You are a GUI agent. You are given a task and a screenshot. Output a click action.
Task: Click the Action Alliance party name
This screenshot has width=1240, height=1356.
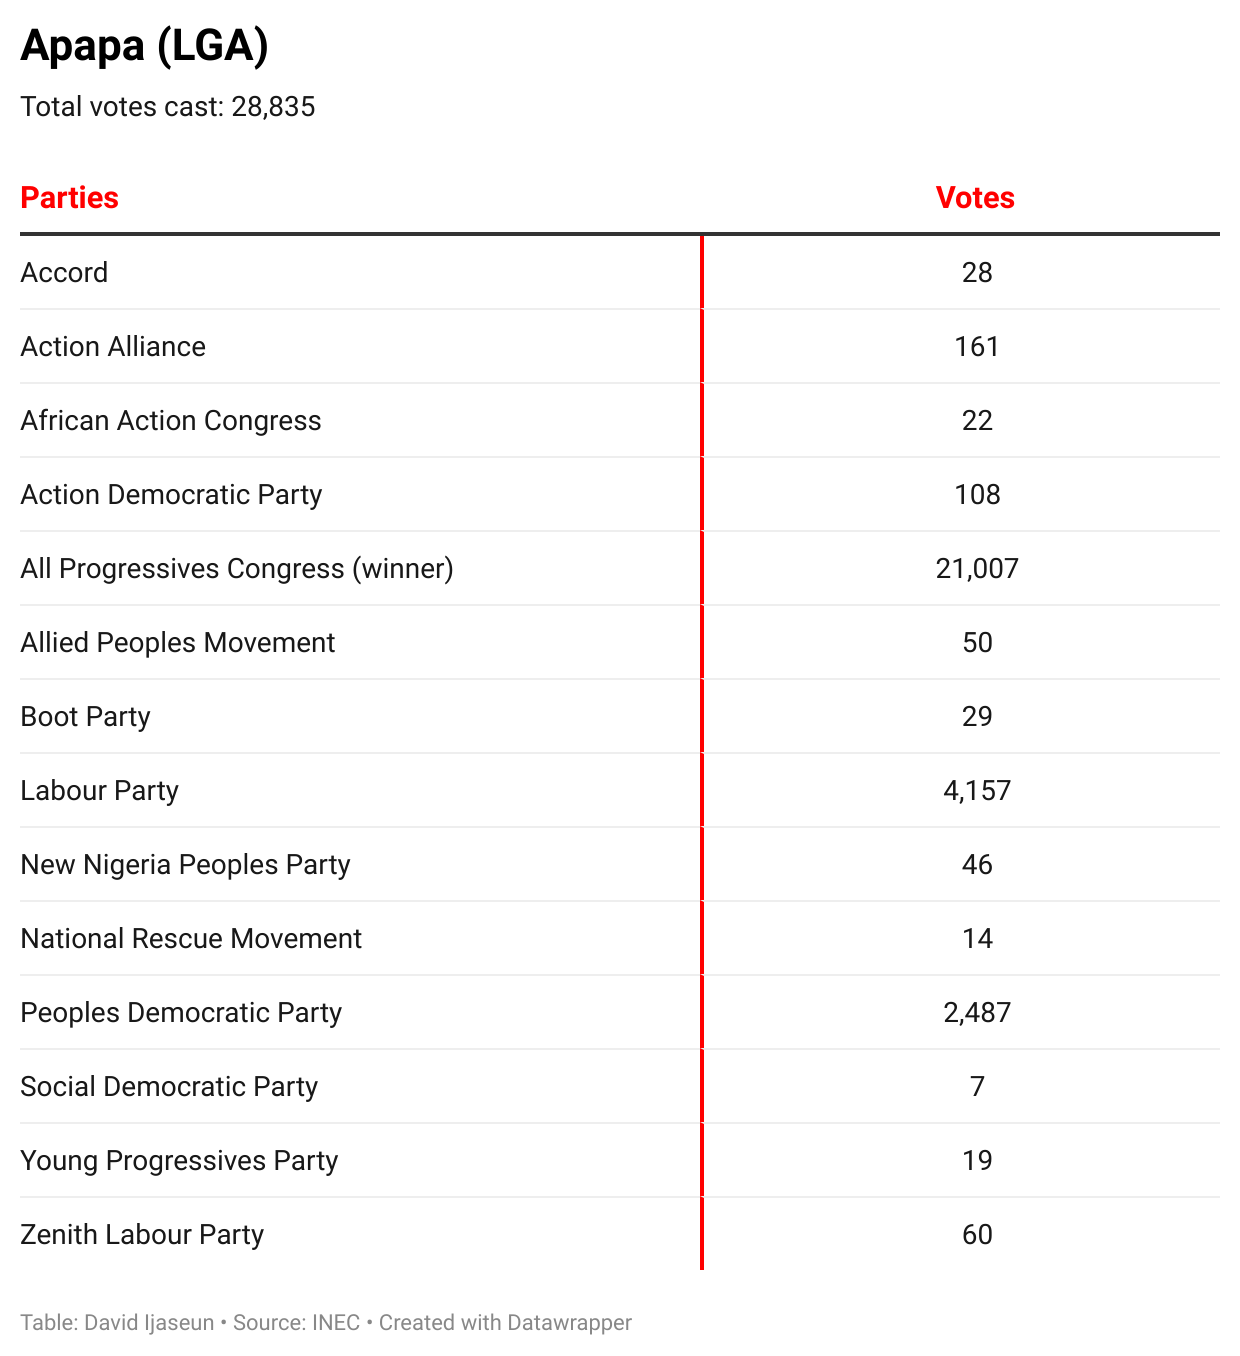pyautogui.click(x=113, y=347)
